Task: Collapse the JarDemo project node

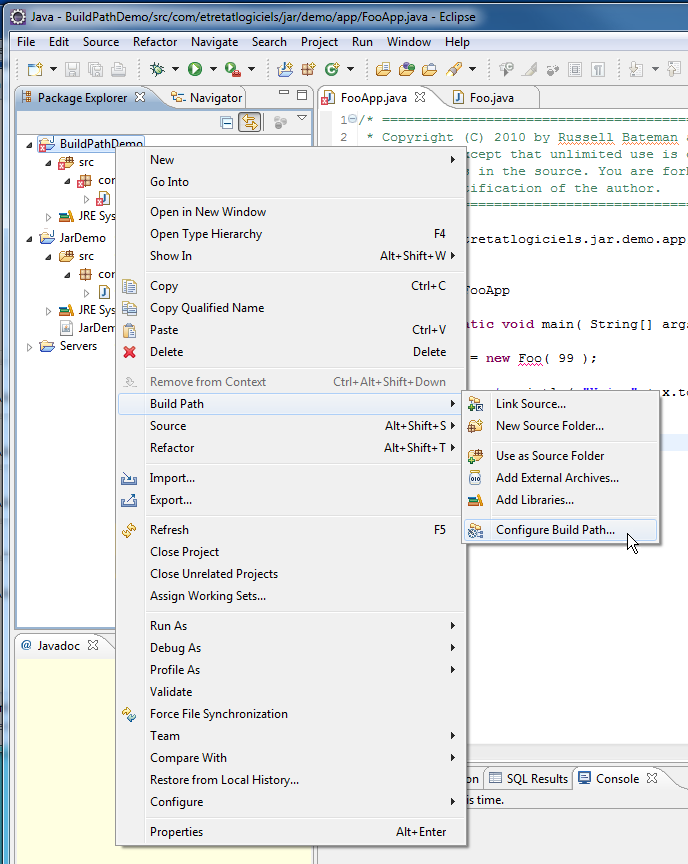Action: 29,239
